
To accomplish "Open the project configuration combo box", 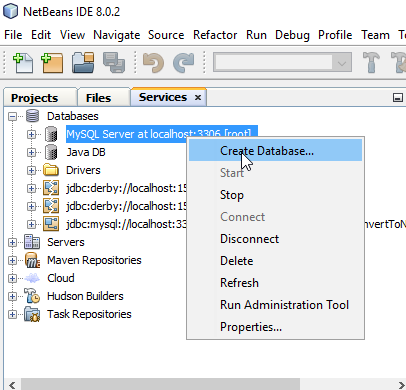I will (x=282, y=62).
